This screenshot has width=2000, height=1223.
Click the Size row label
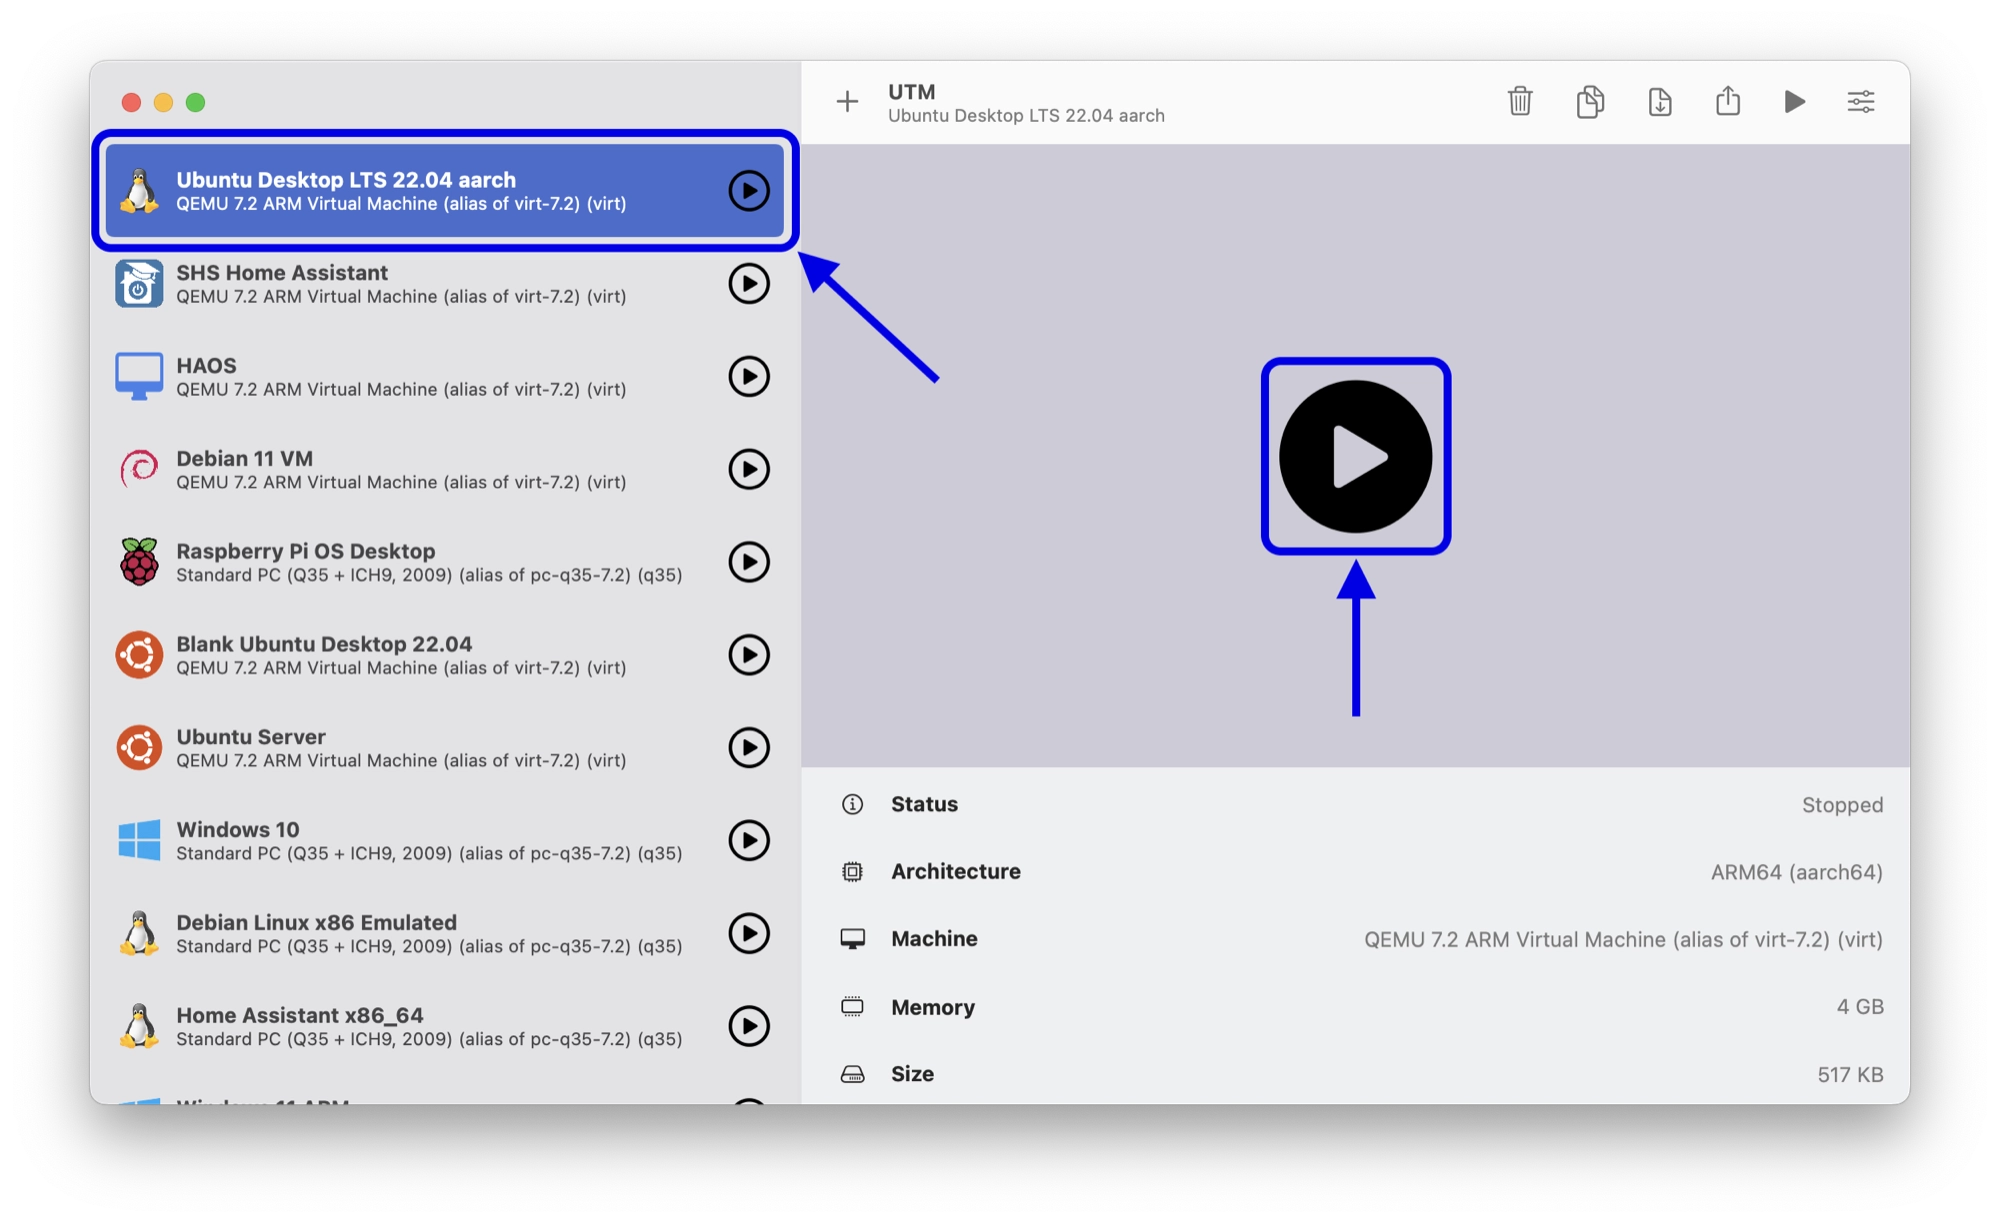click(912, 1074)
